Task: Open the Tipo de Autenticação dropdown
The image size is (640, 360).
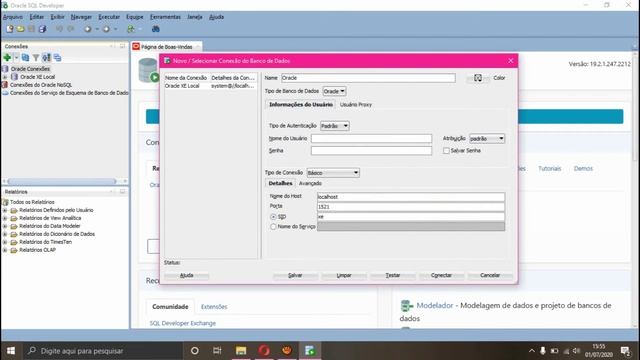Action: (x=334, y=126)
